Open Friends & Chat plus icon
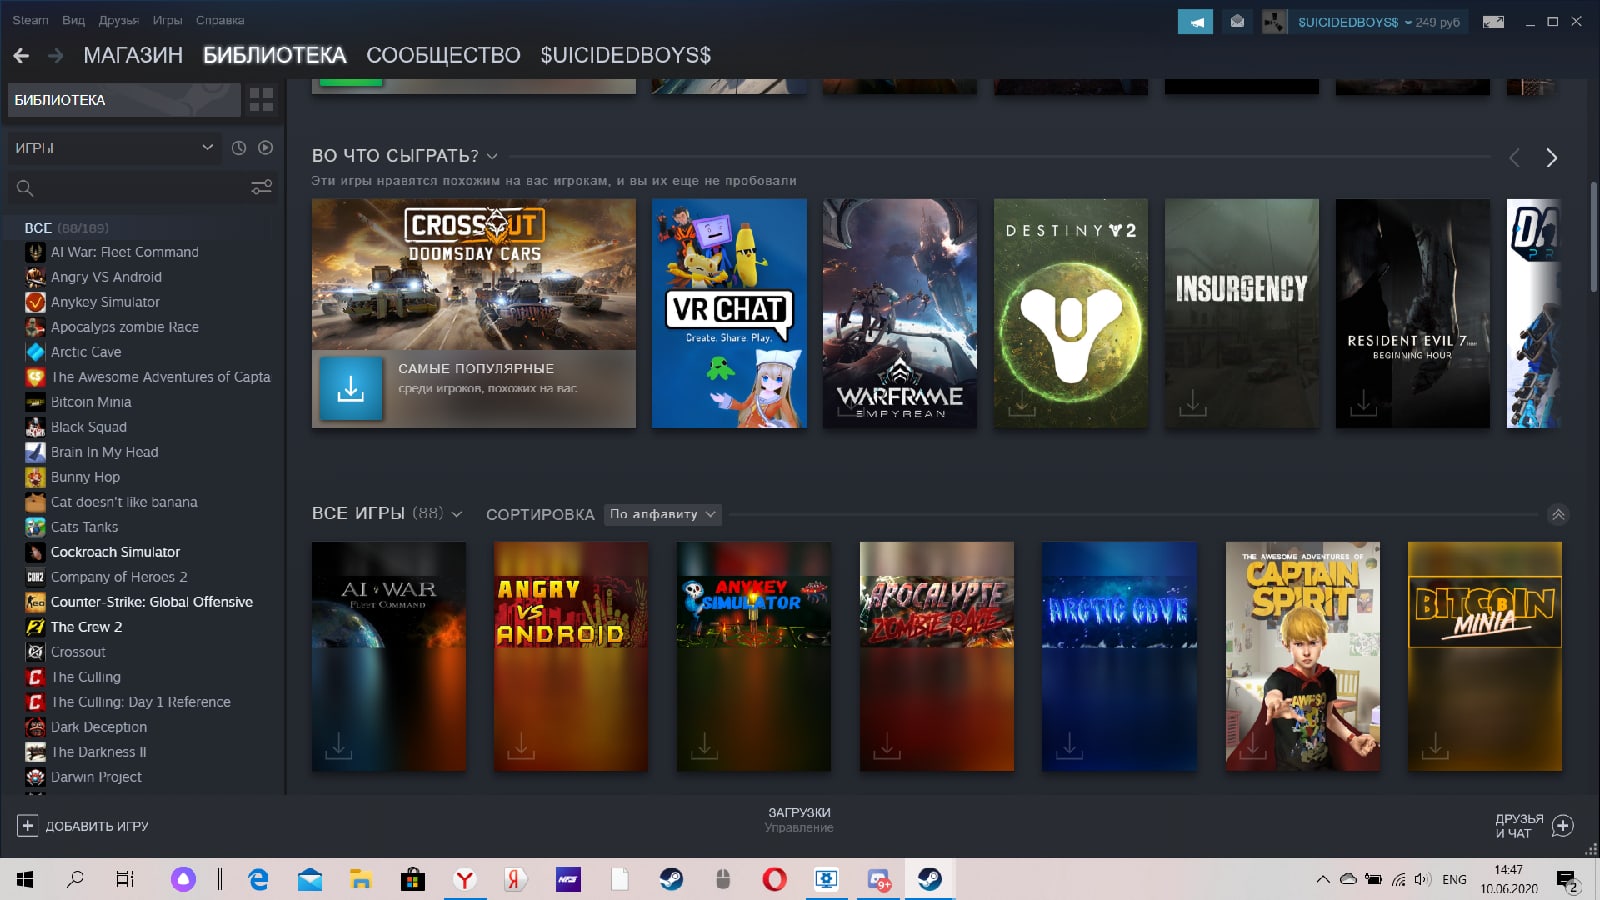Viewport: 1600px width, 900px height. [x=1563, y=826]
